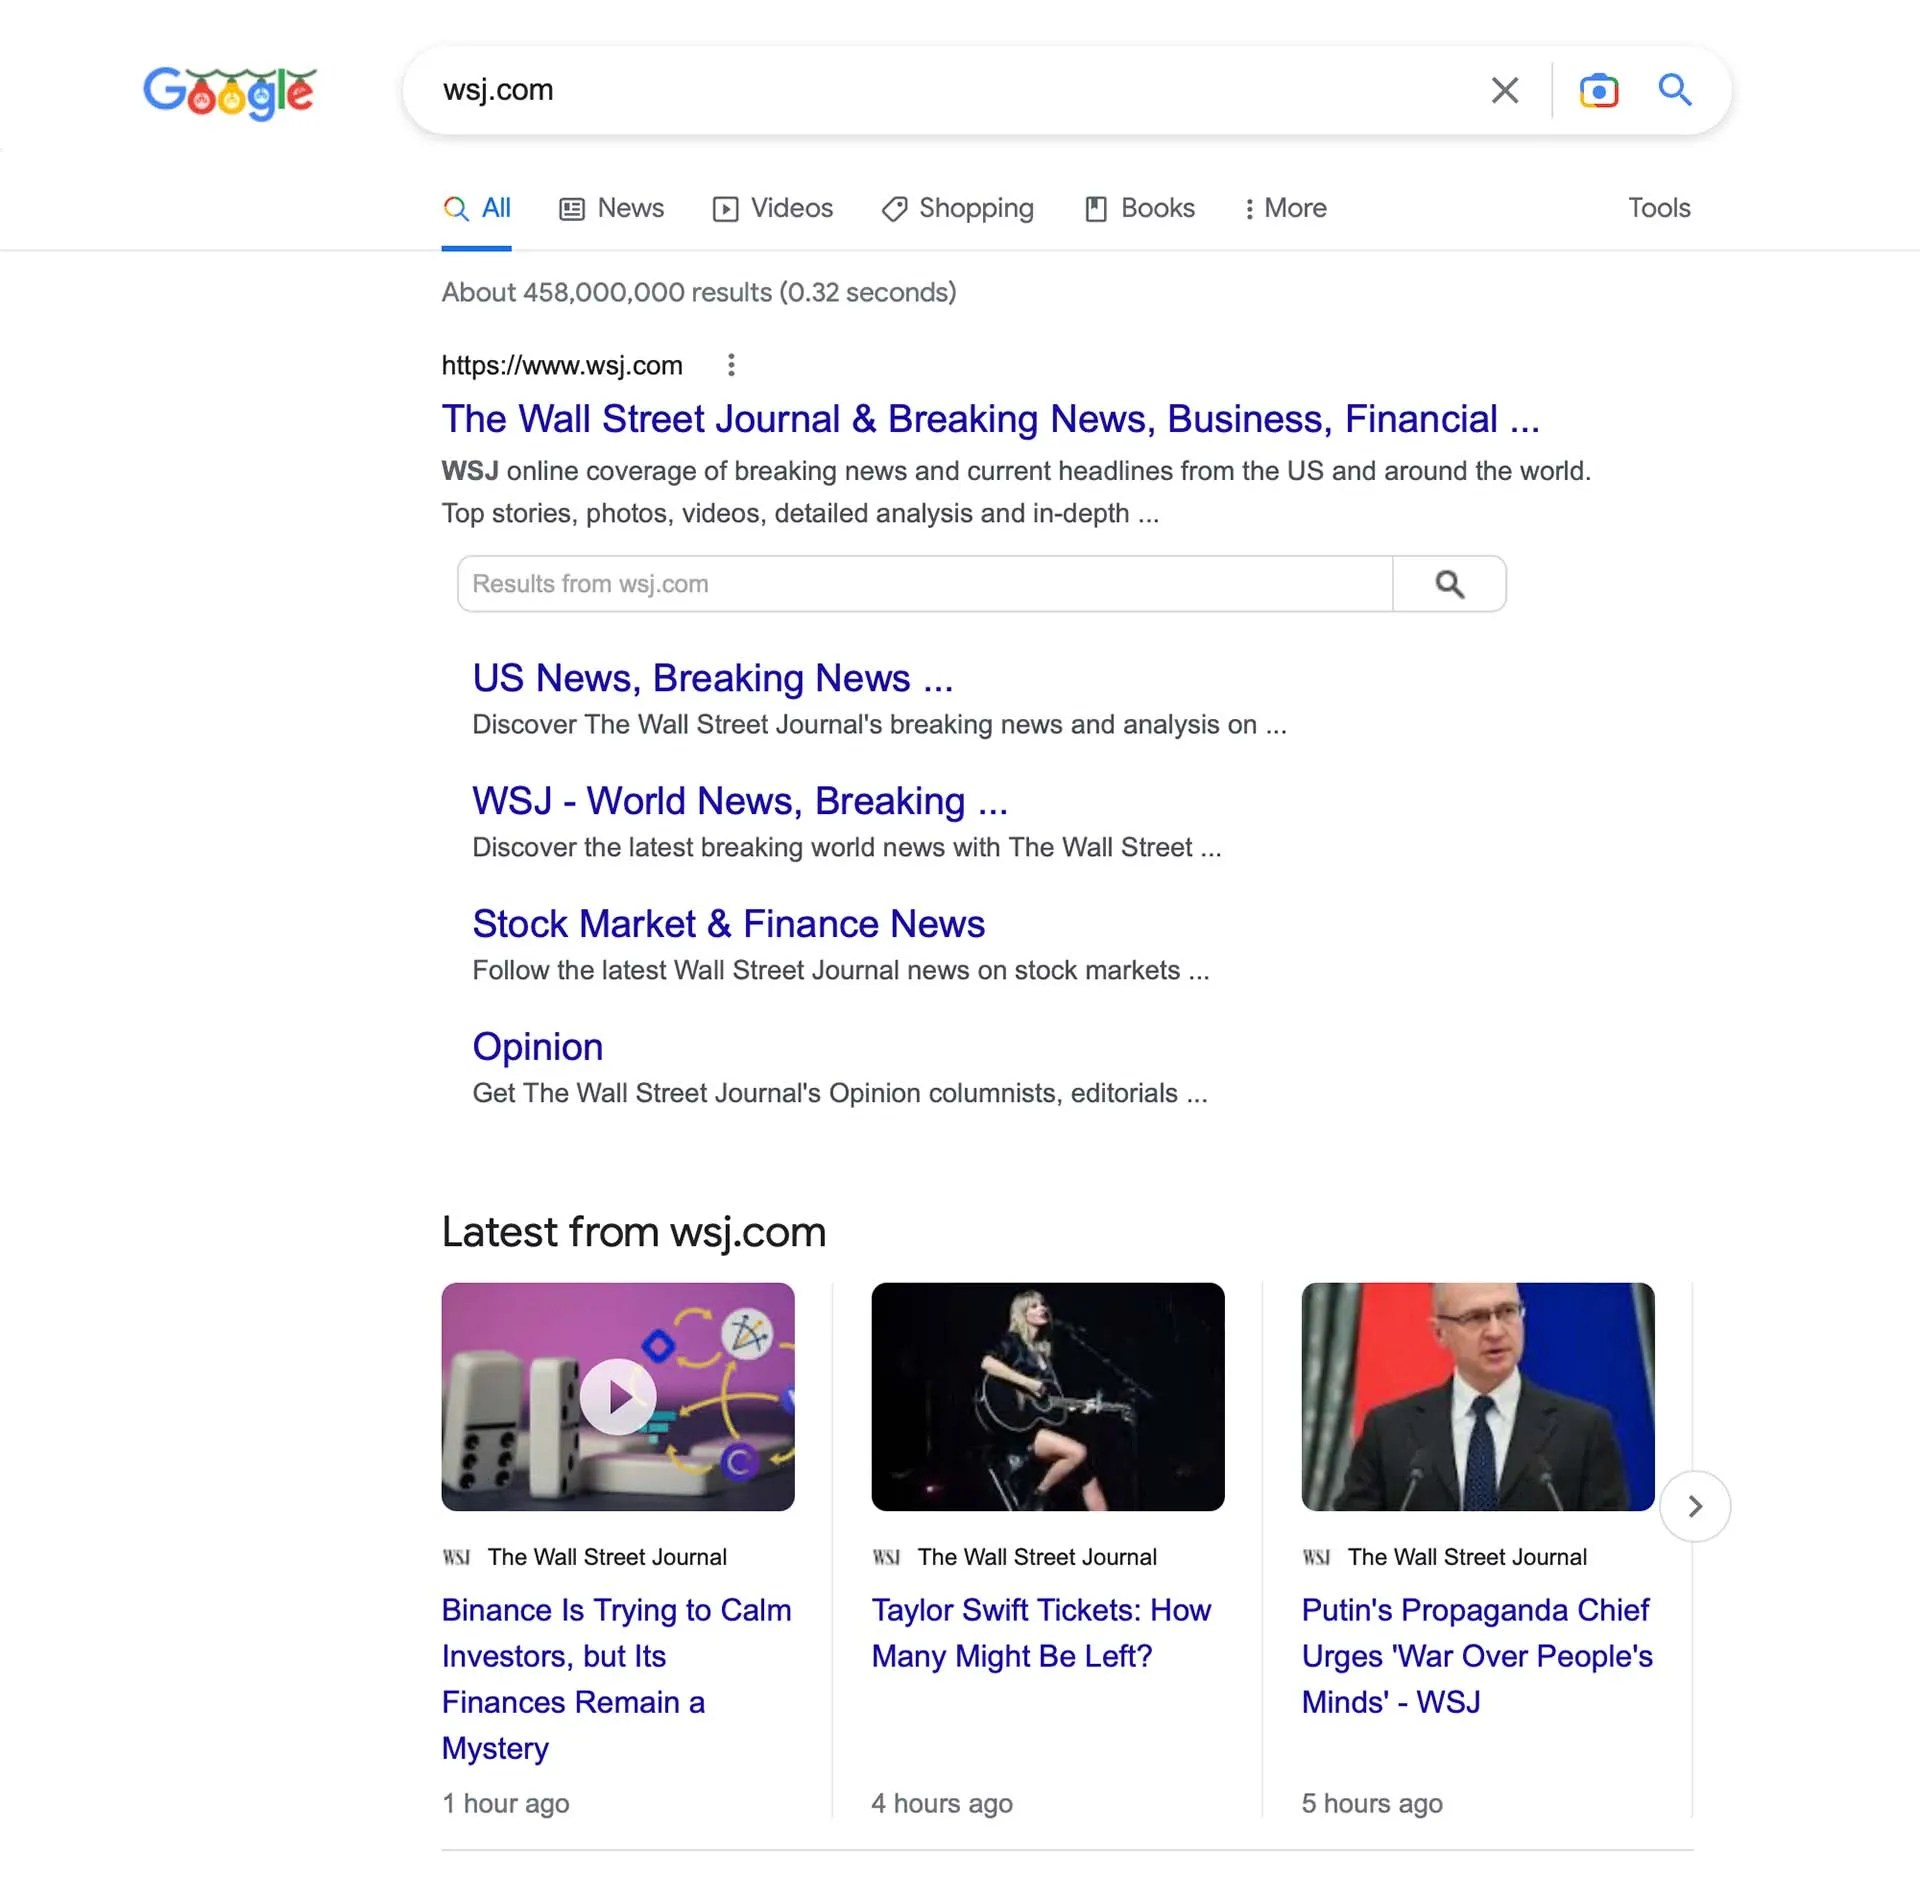1920x1901 pixels.
Task: Select the Shopping tab
Action: coord(957,208)
